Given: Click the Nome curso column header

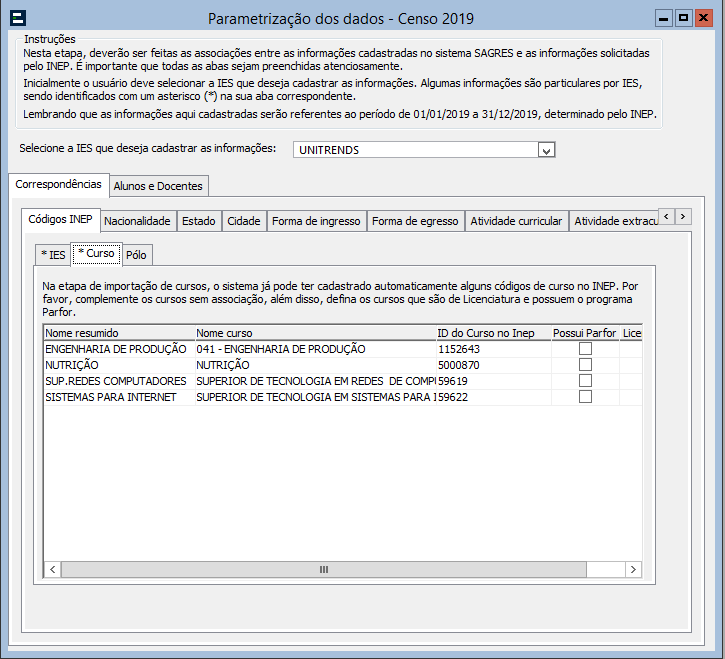Looking at the screenshot, I should pyautogui.click(x=316, y=333).
